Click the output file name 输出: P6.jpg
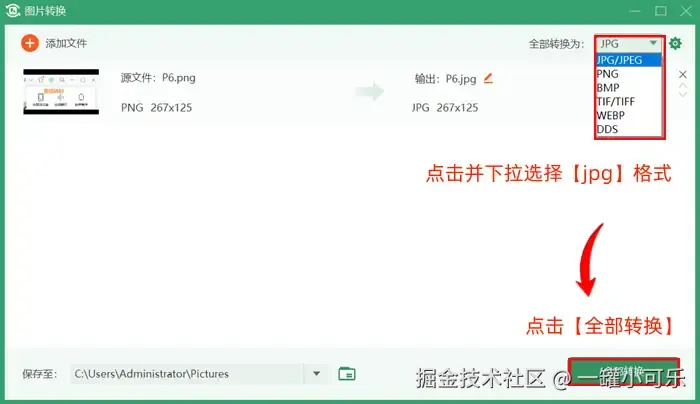This screenshot has height=404, width=700. point(446,79)
